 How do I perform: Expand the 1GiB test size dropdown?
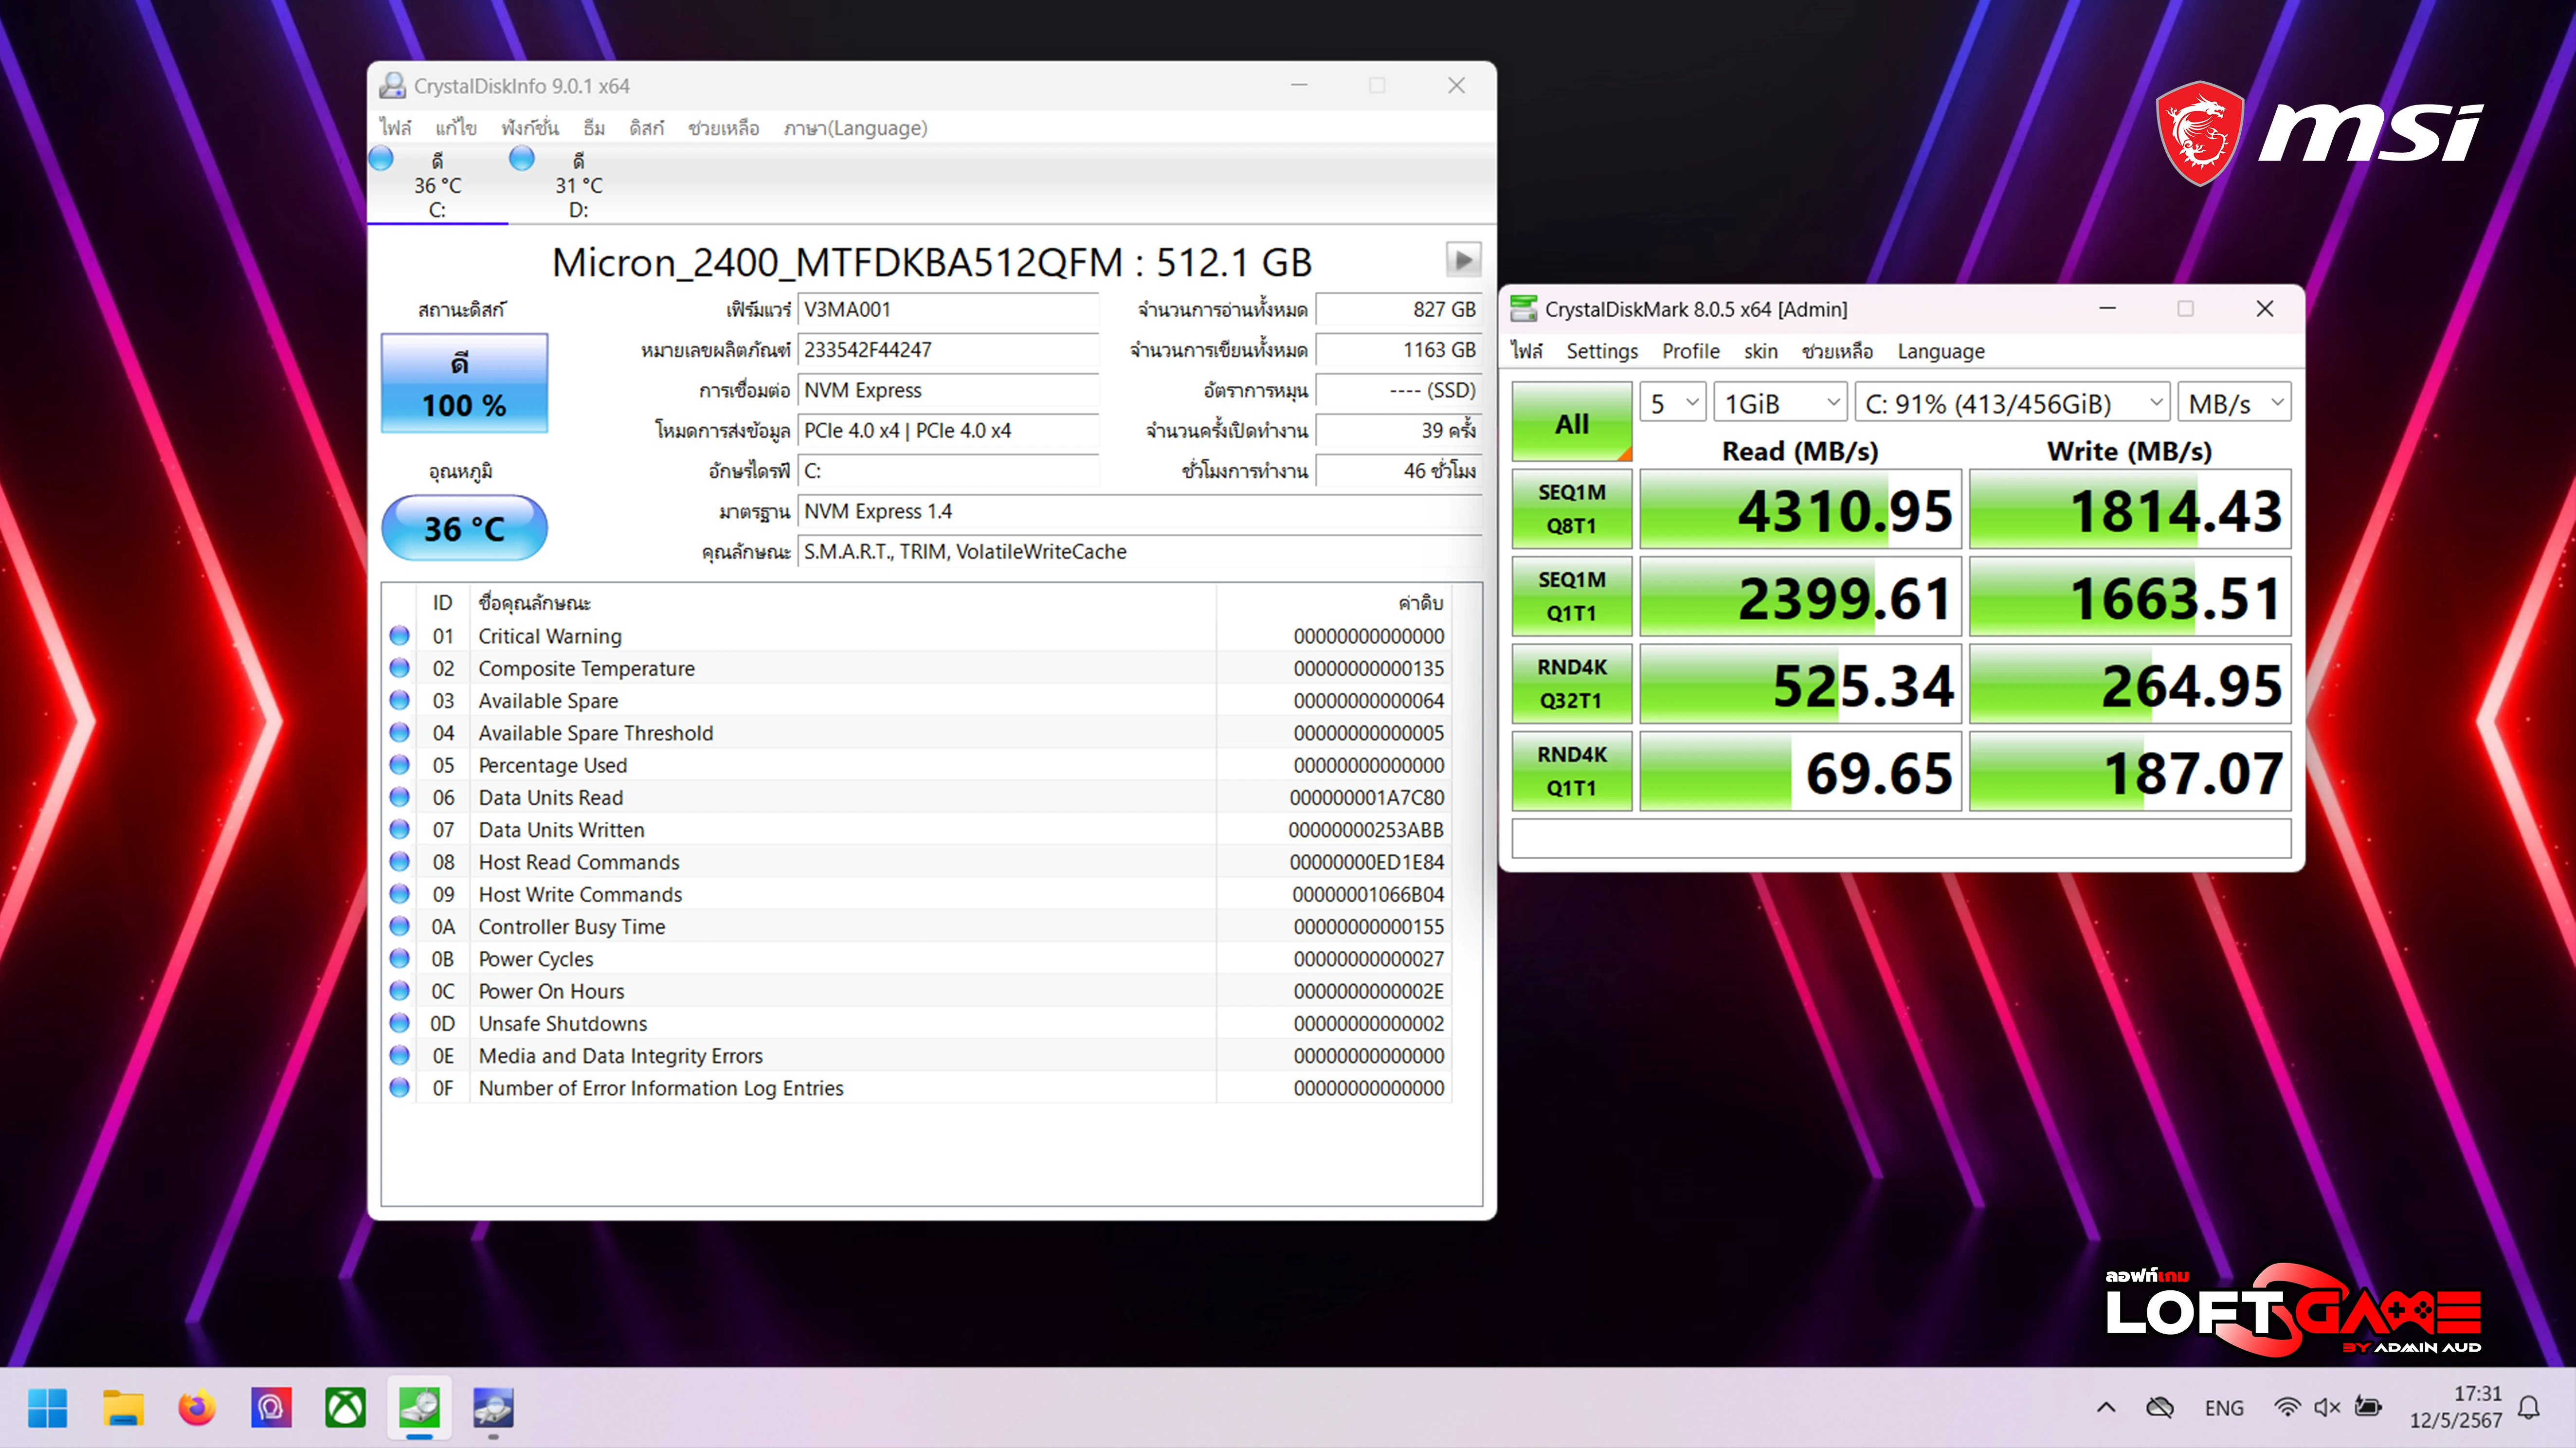[x=1780, y=403]
